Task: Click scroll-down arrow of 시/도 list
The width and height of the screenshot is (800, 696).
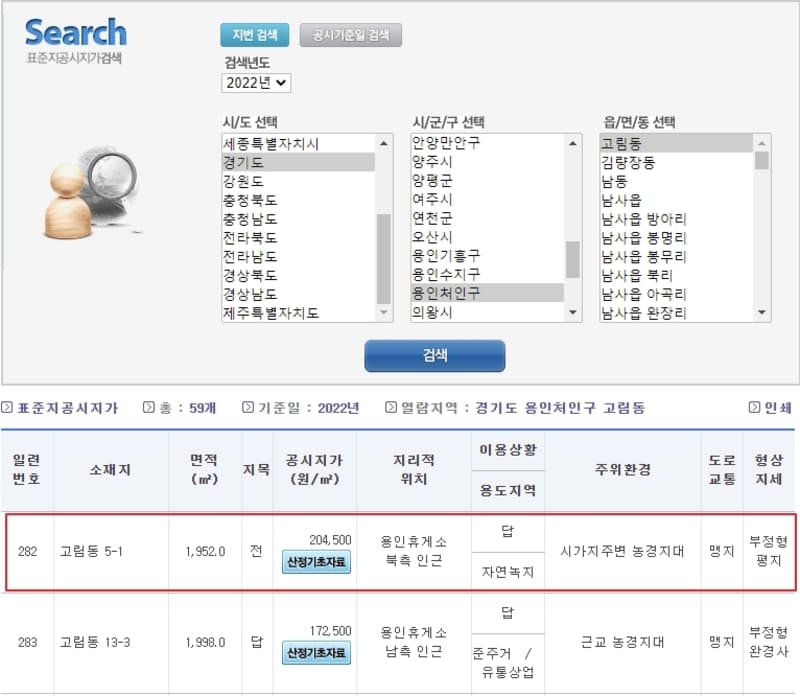Action: point(384,312)
